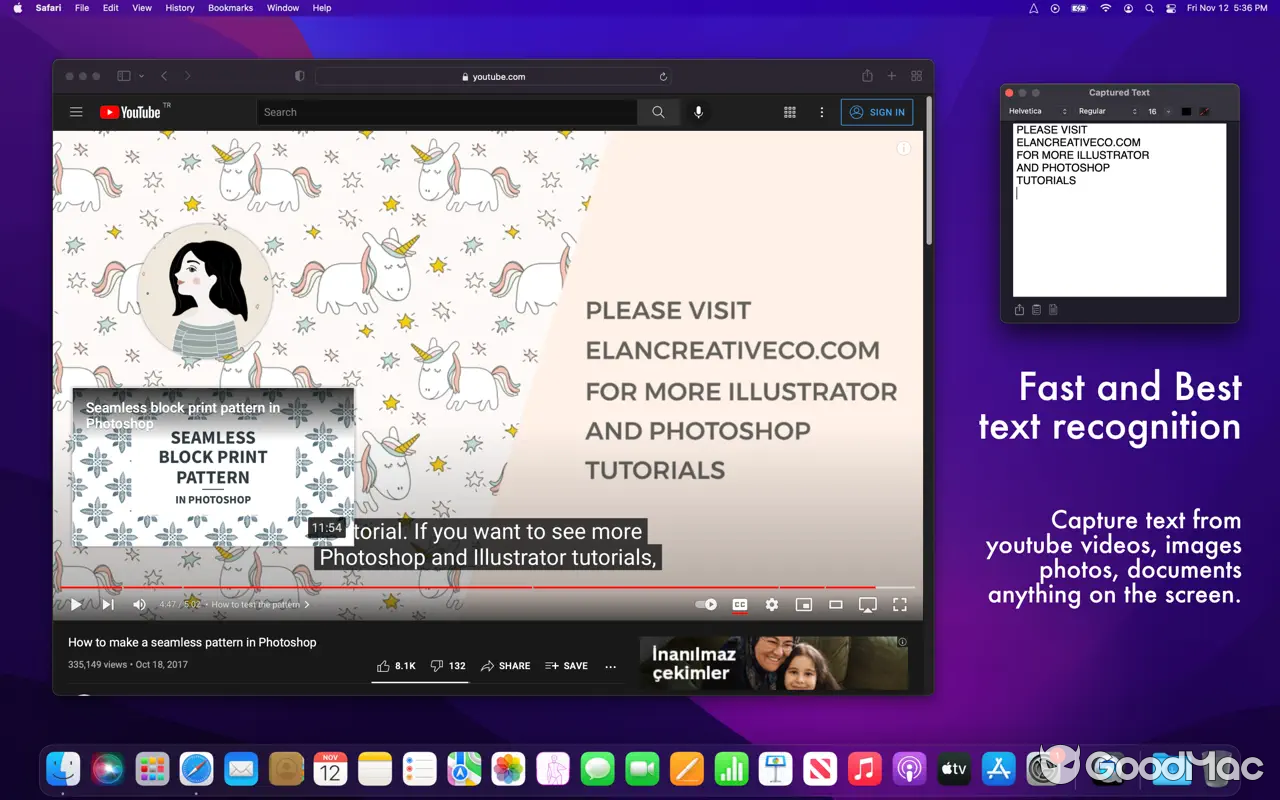Viewport: 1280px width, 800px height.
Task: Click the black text color swatch
Action: coord(1186,111)
